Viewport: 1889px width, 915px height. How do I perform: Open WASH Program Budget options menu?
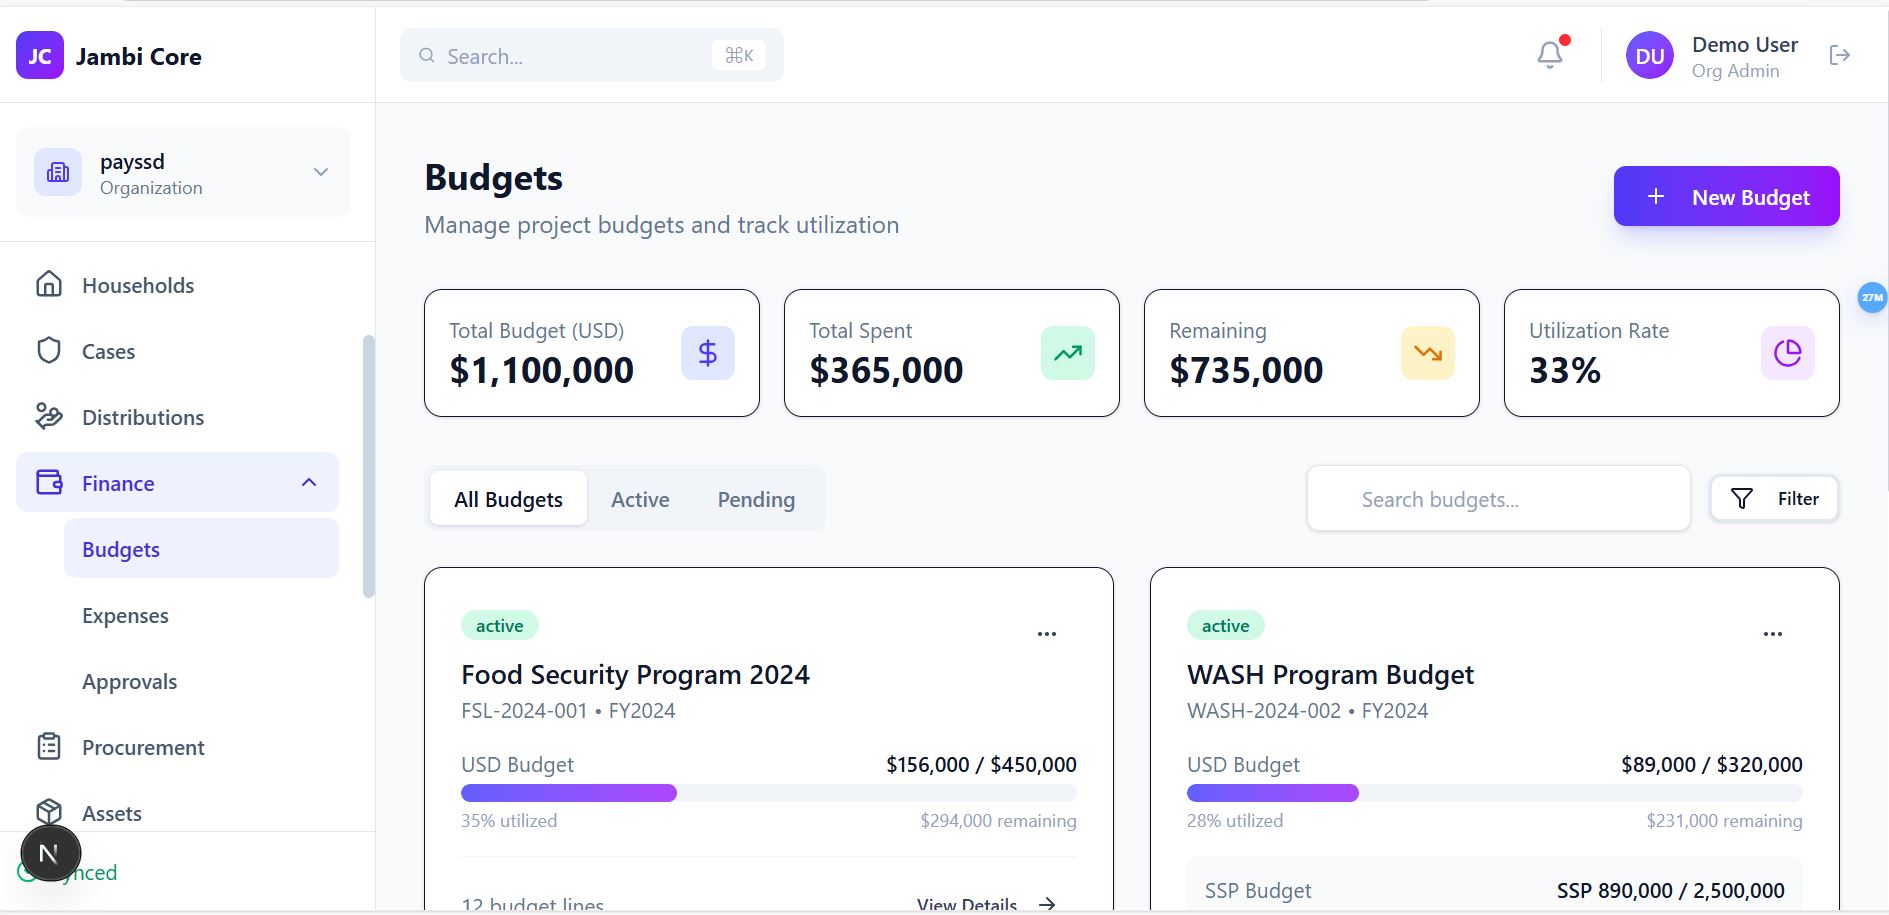1772,634
